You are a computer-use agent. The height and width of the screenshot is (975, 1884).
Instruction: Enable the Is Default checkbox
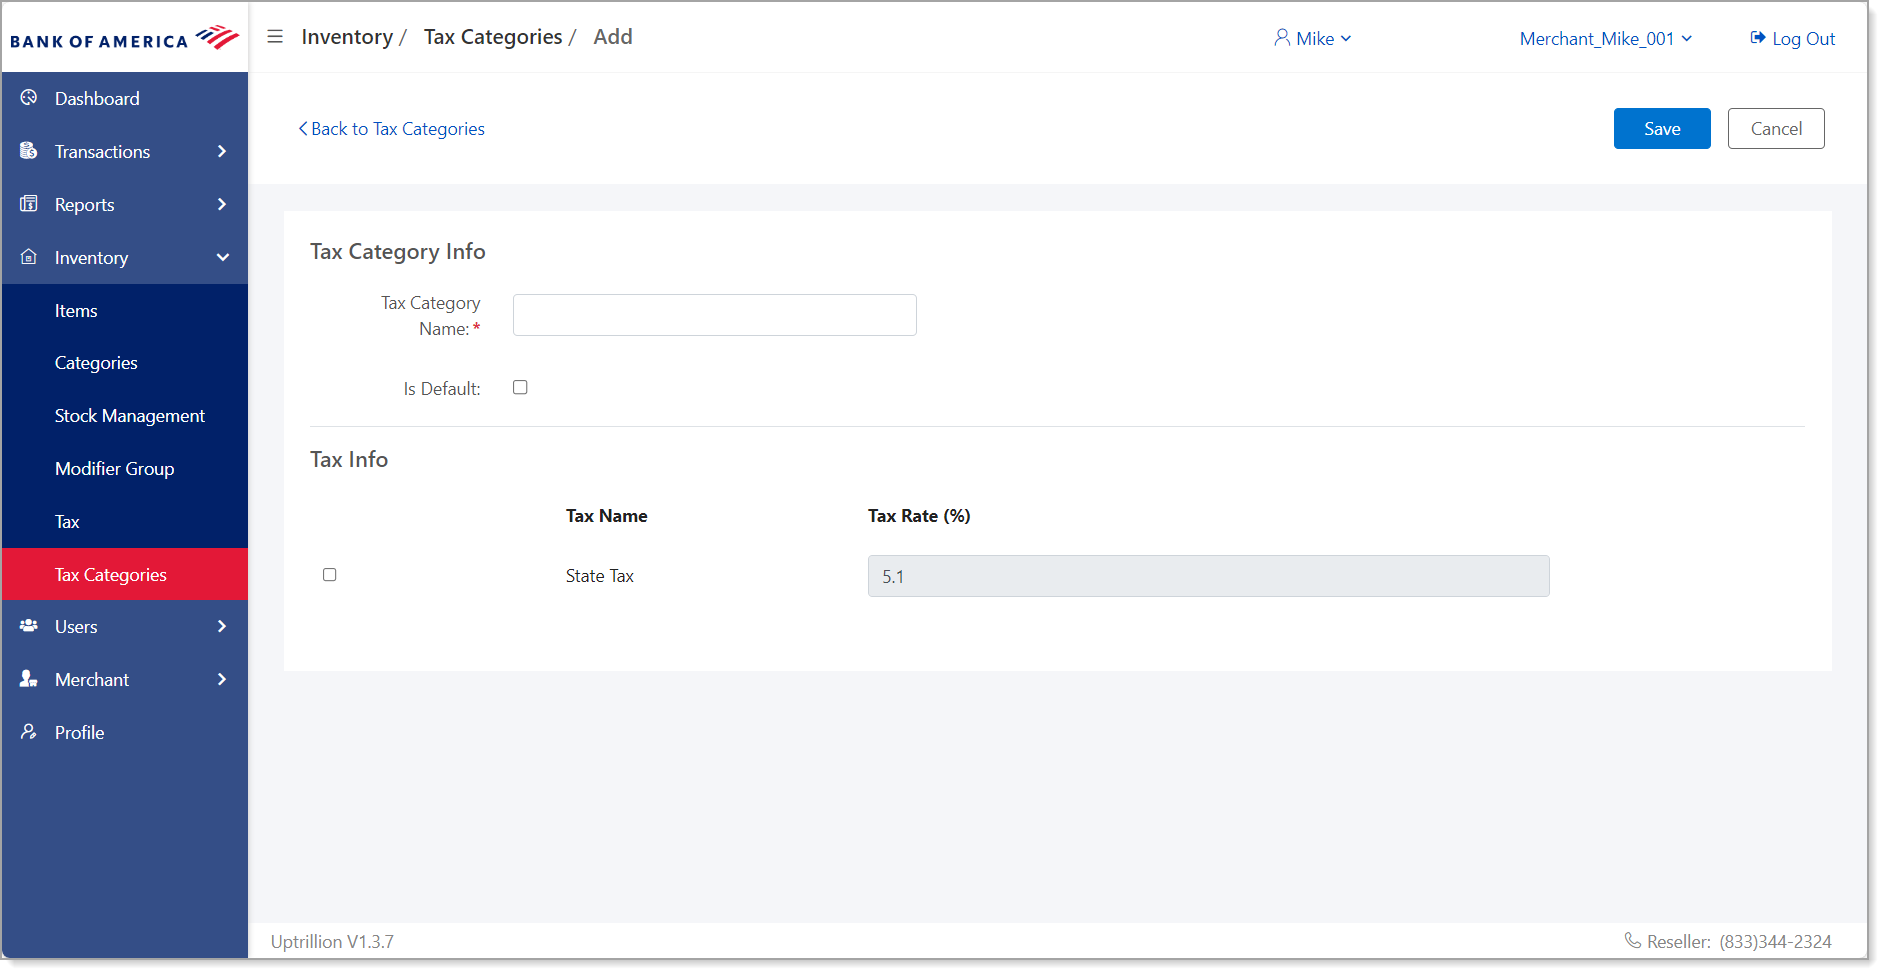[520, 387]
